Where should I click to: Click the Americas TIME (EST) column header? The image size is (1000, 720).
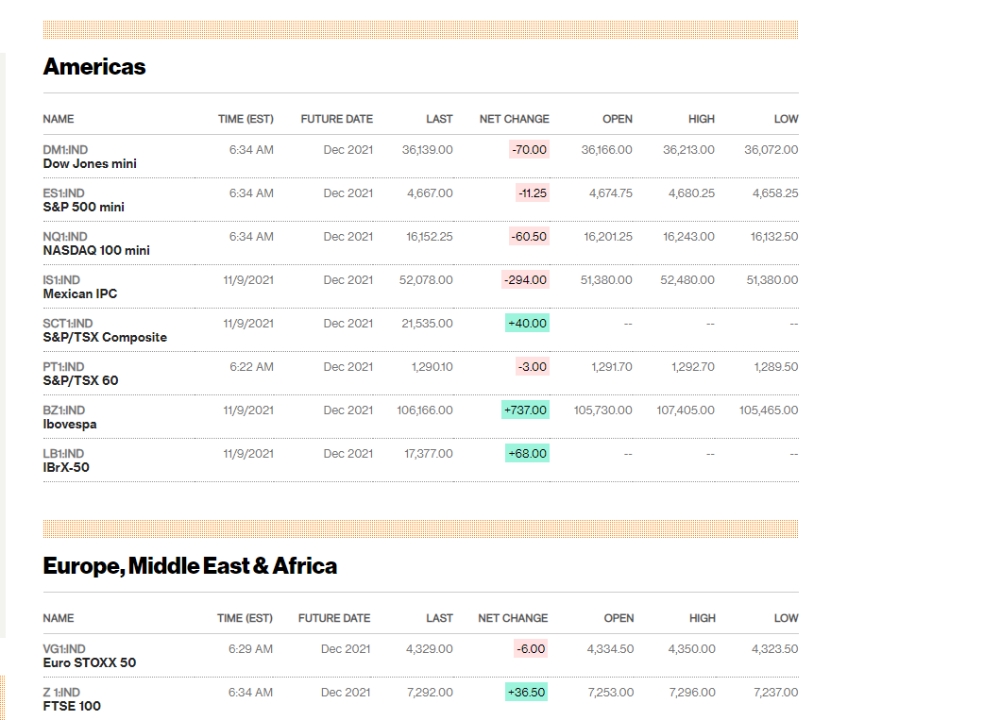coord(246,119)
